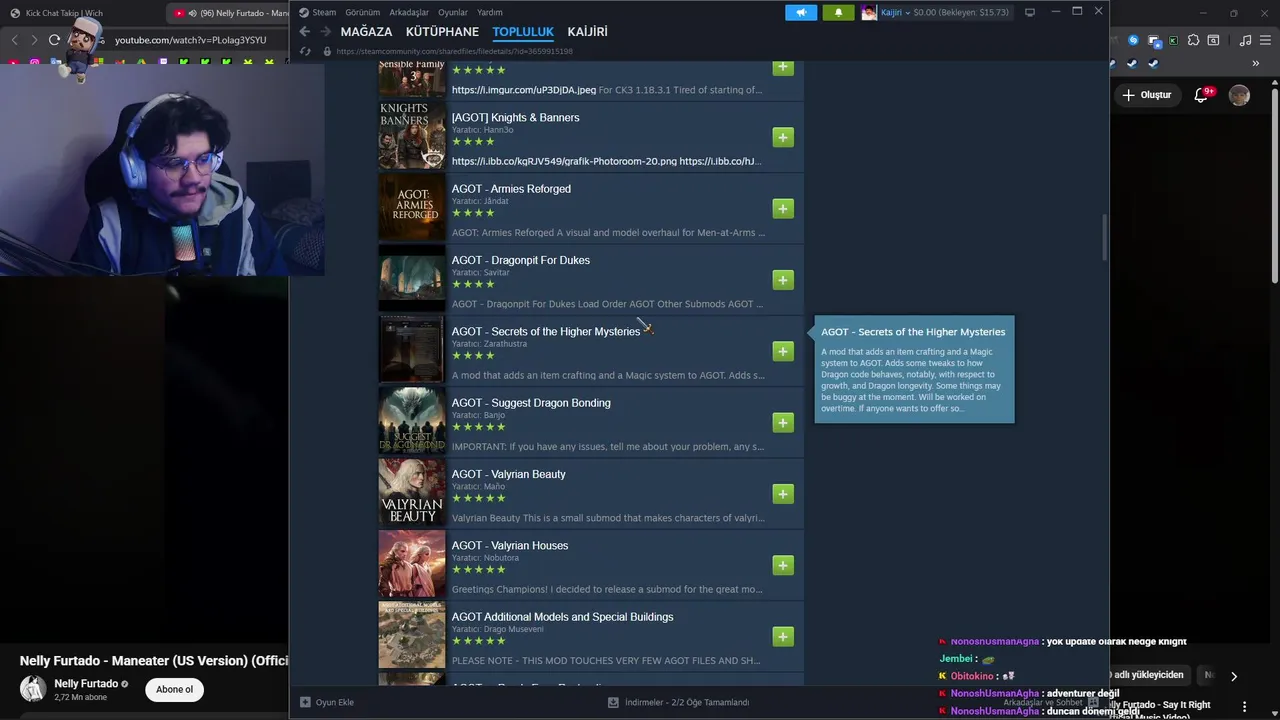Open Steam announcements megaphone button

click(801, 12)
